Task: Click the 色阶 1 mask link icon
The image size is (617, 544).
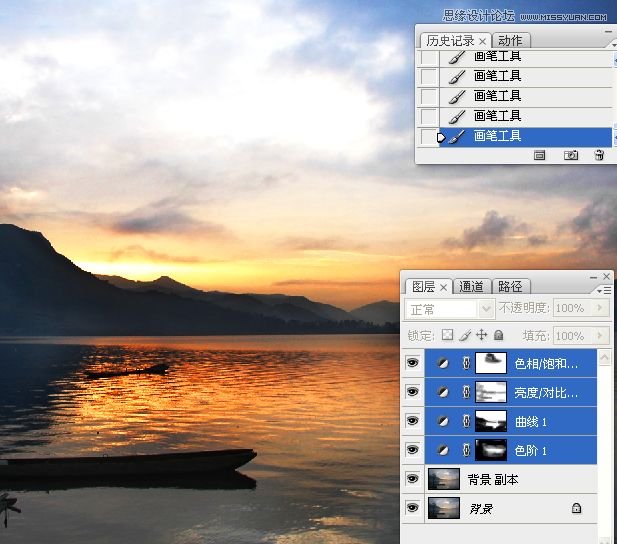Action: 466,450
